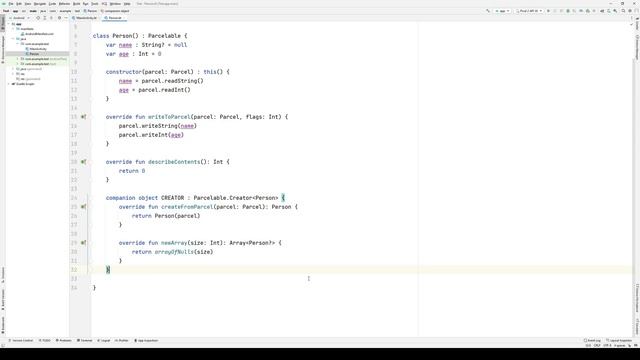
Task: Expand com.example.test (androidTest) package
Action: pos(18,59)
